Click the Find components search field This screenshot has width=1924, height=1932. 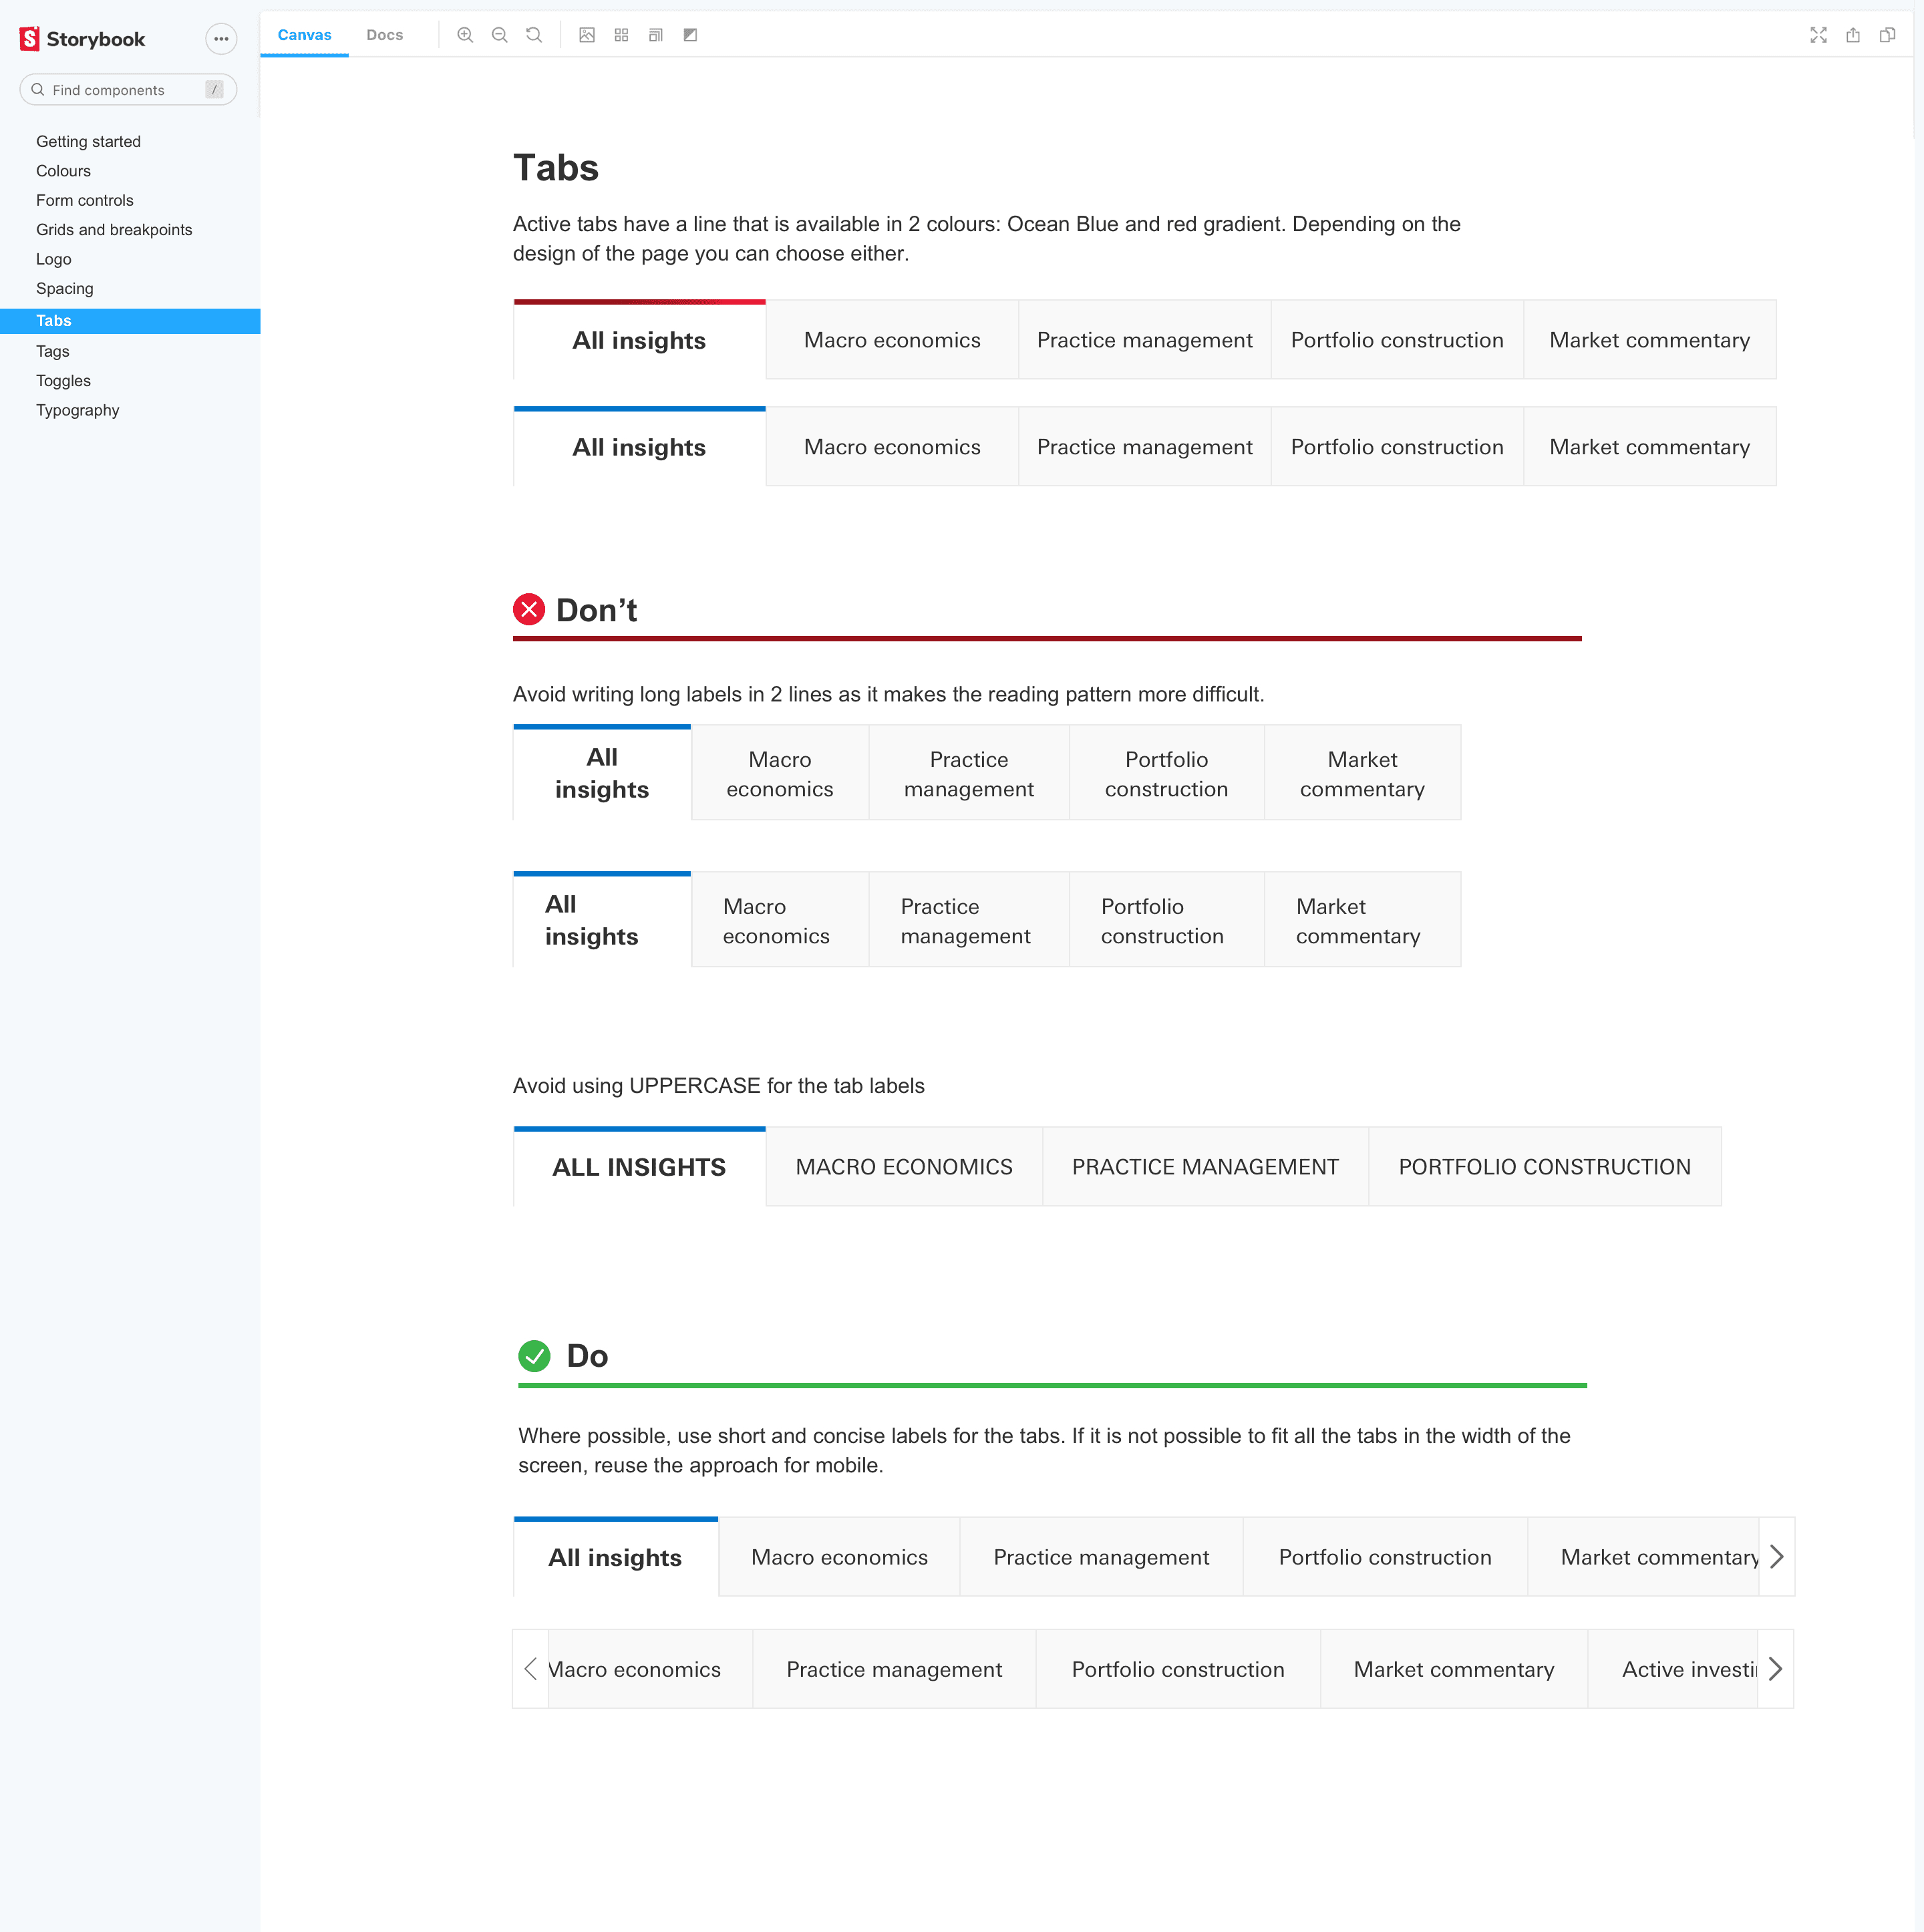coord(120,90)
